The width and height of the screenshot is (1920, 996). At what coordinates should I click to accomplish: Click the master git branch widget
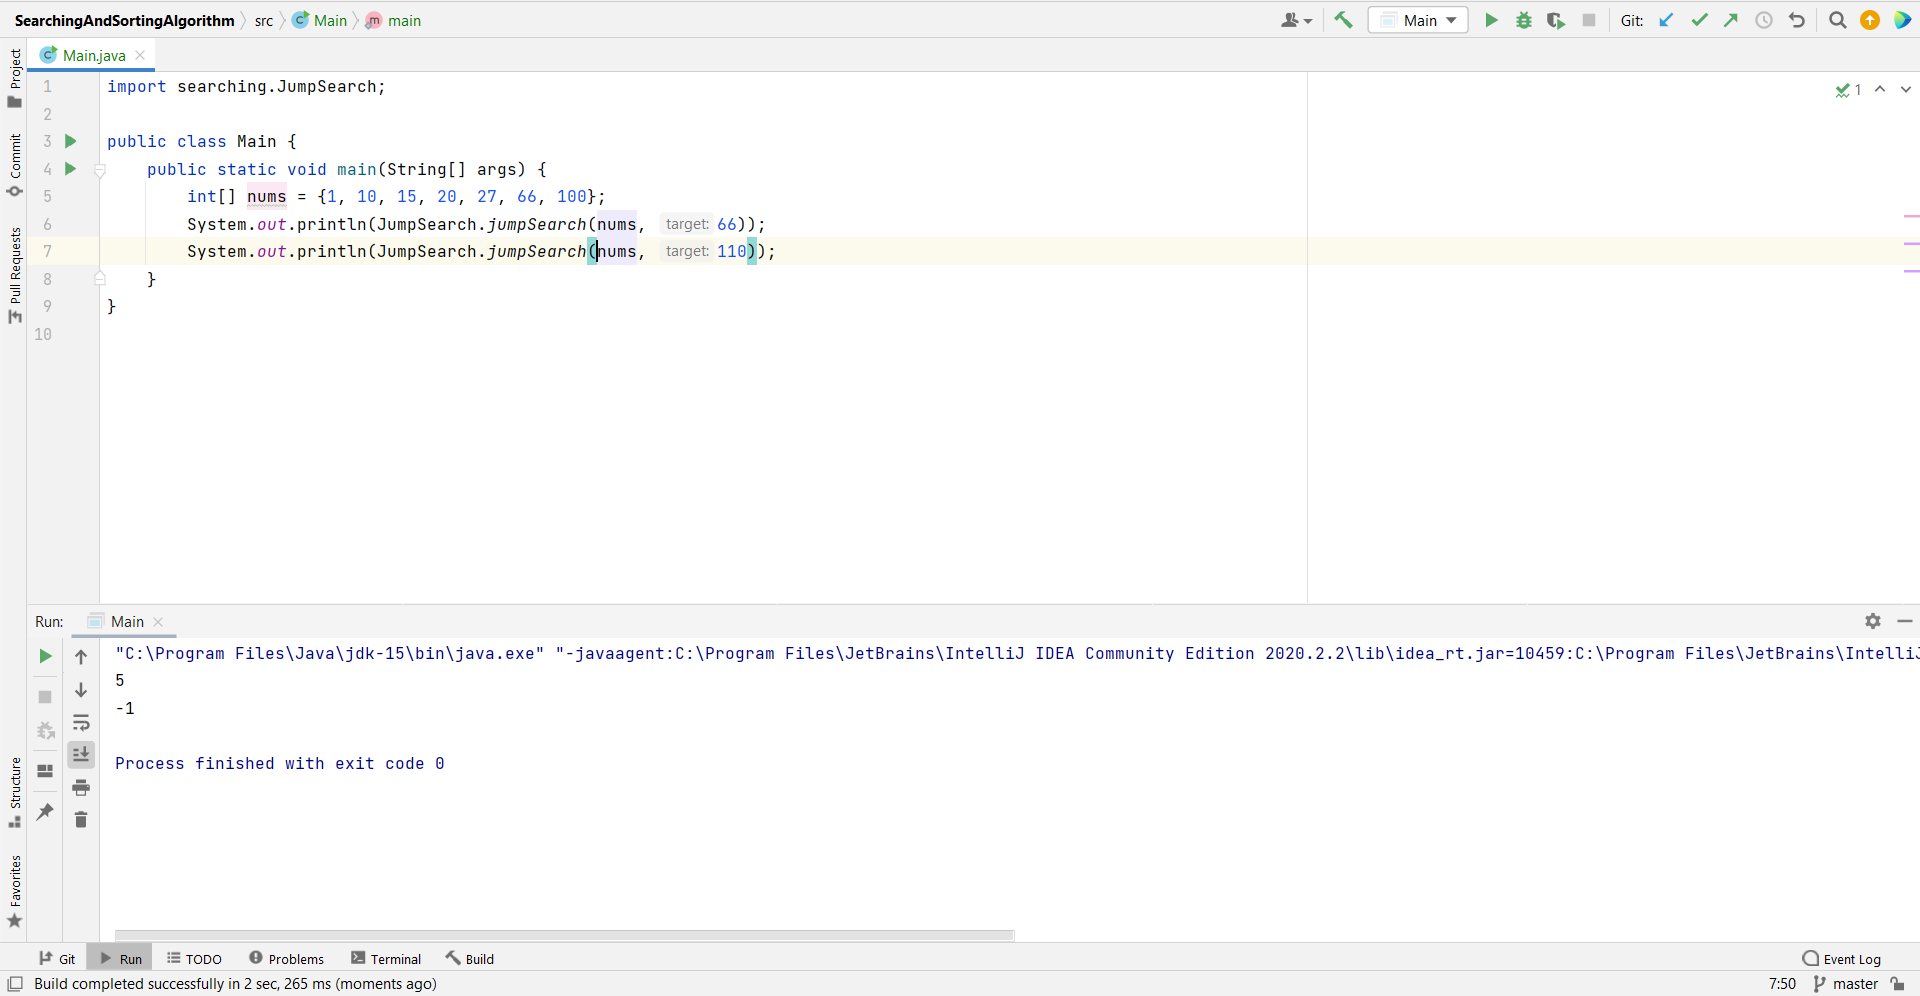tap(1846, 984)
